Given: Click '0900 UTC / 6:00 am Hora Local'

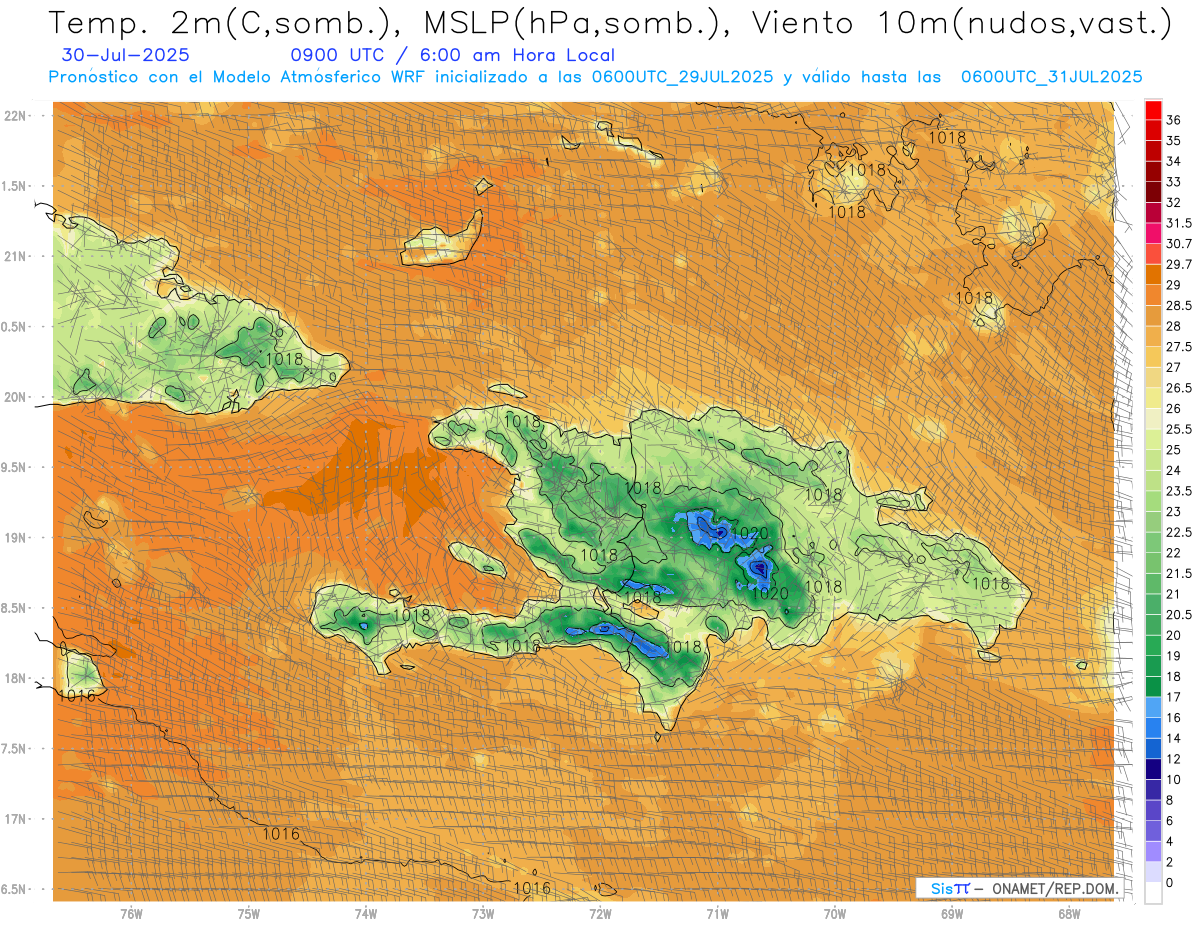Looking at the screenshot, I should coord(452,55).
